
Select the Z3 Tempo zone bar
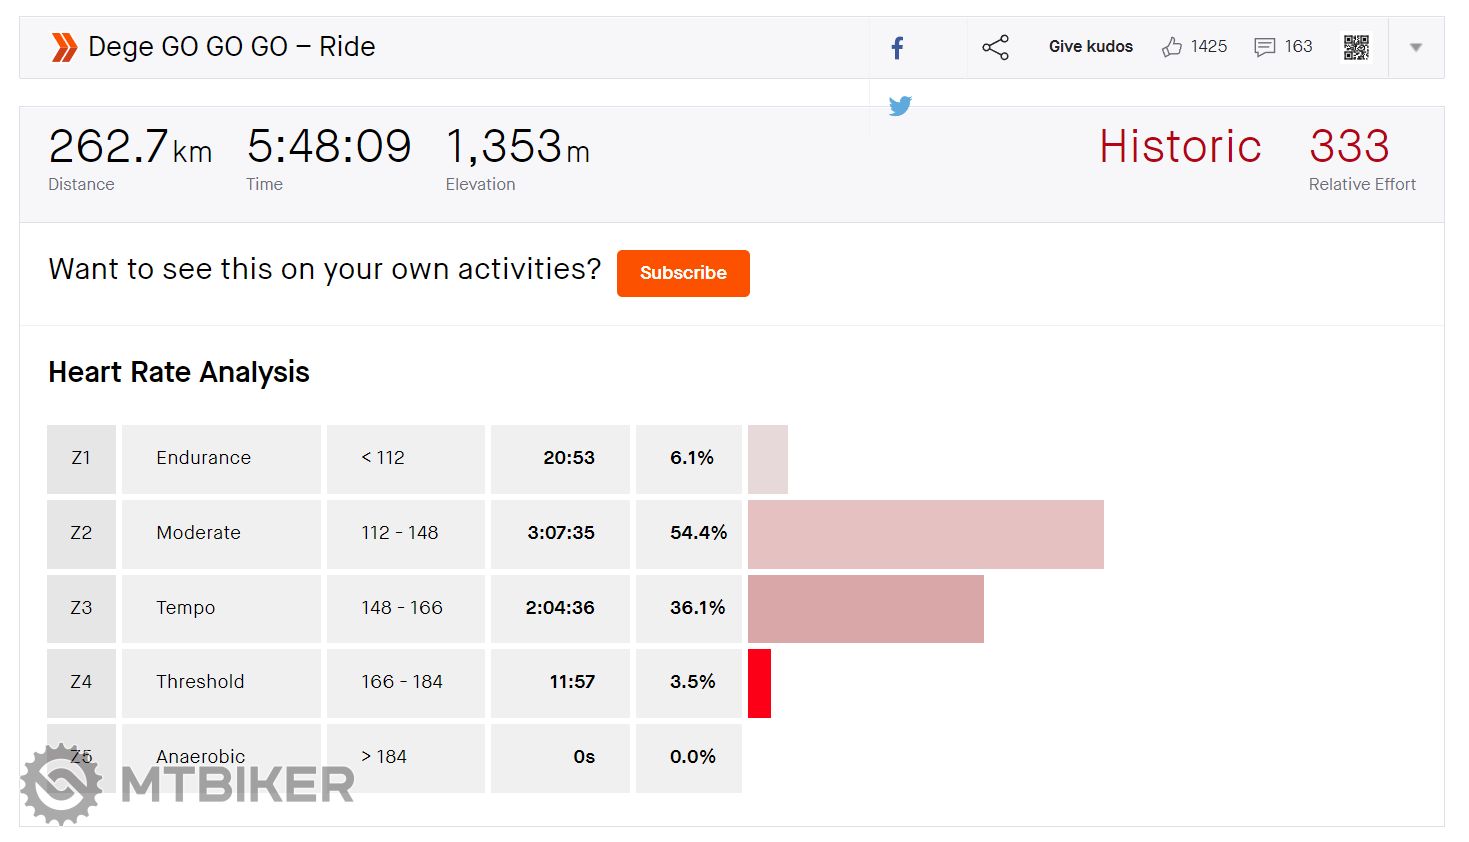click(865, 608)
